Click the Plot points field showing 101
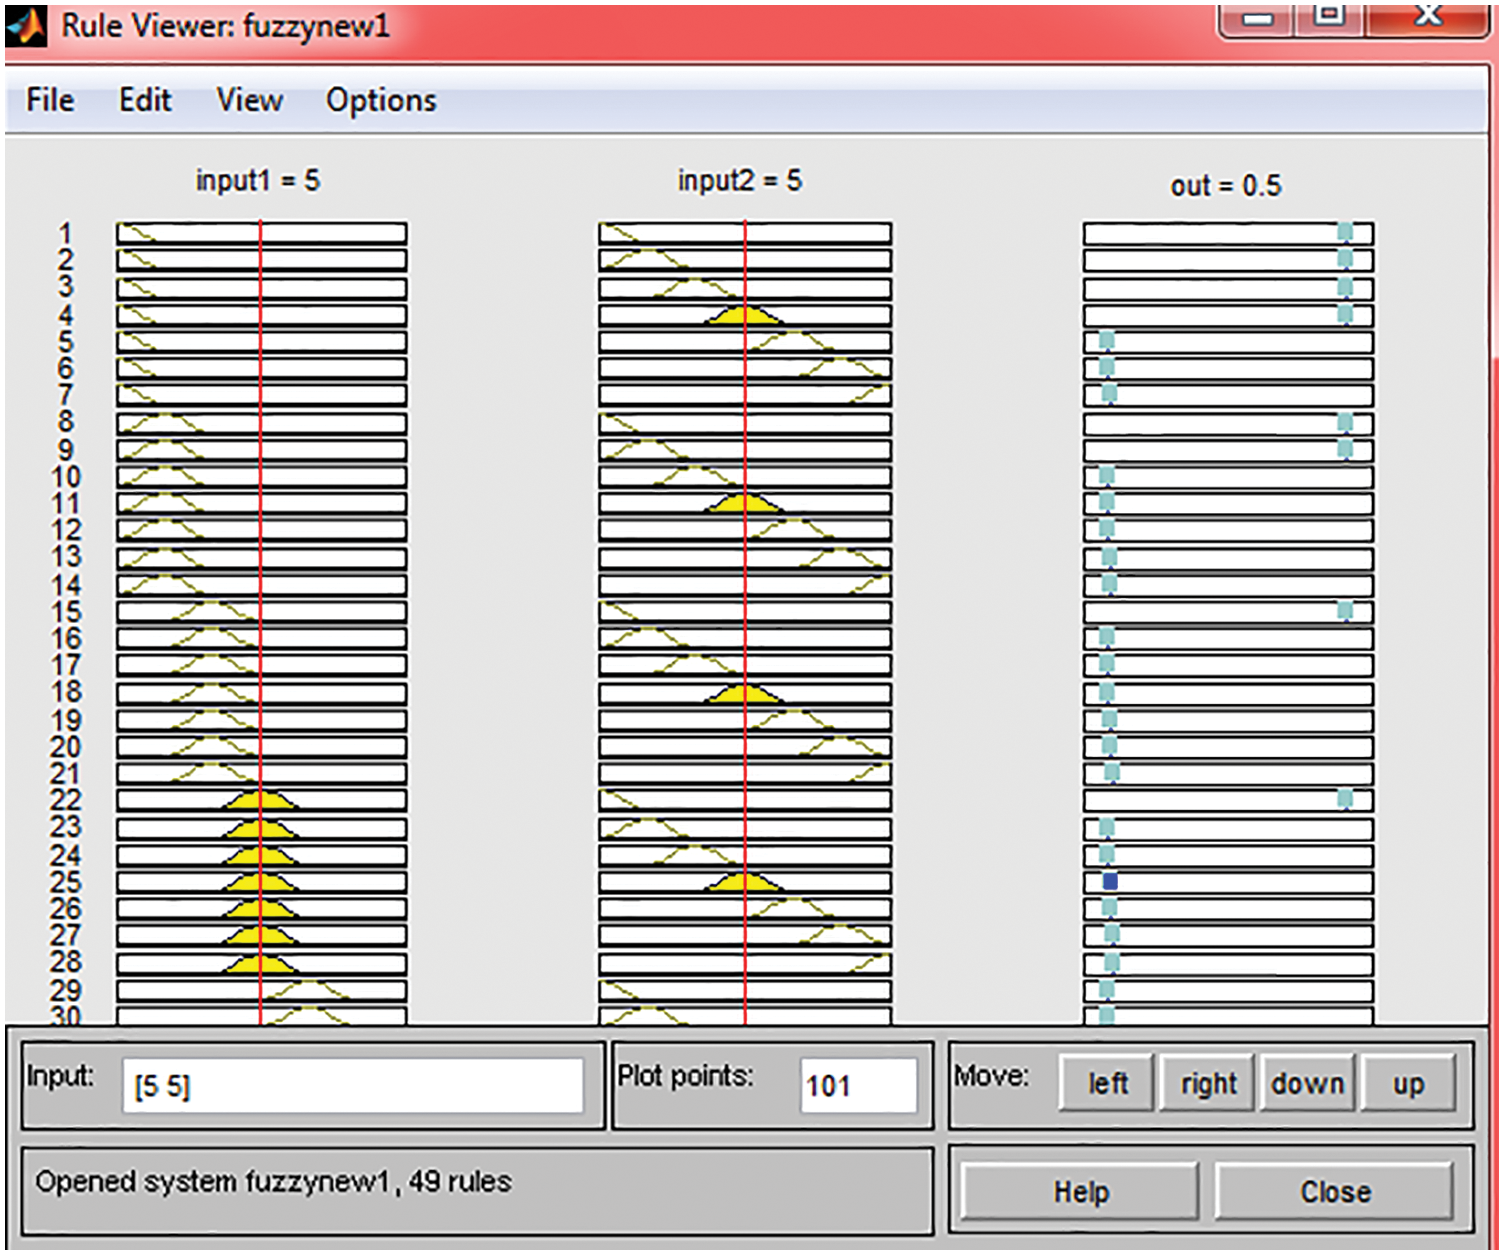Image resolution: width=1504 pixels, height=1255 pixels. [857, 1086]
